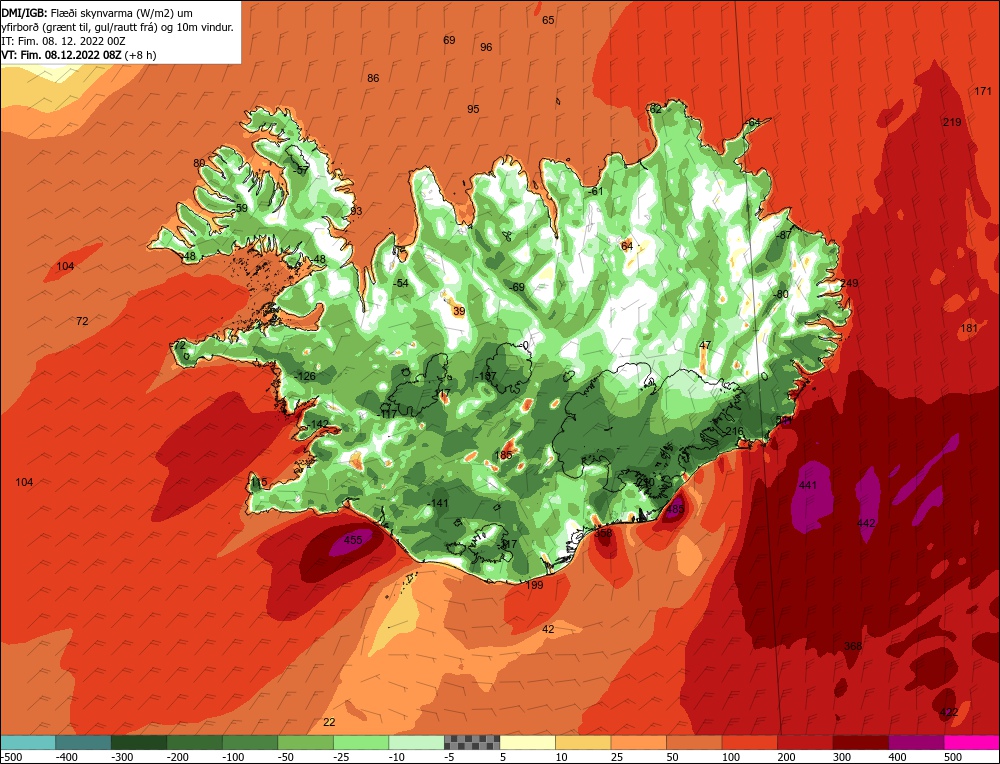Click the -142 flux value near the west coast

coord(318,424)
